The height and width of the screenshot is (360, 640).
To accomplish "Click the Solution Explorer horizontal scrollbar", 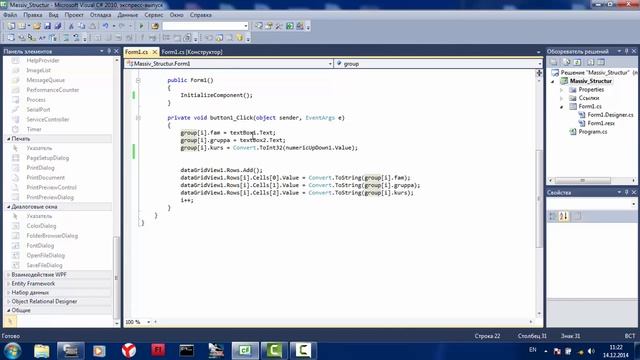I will point(582,180).
